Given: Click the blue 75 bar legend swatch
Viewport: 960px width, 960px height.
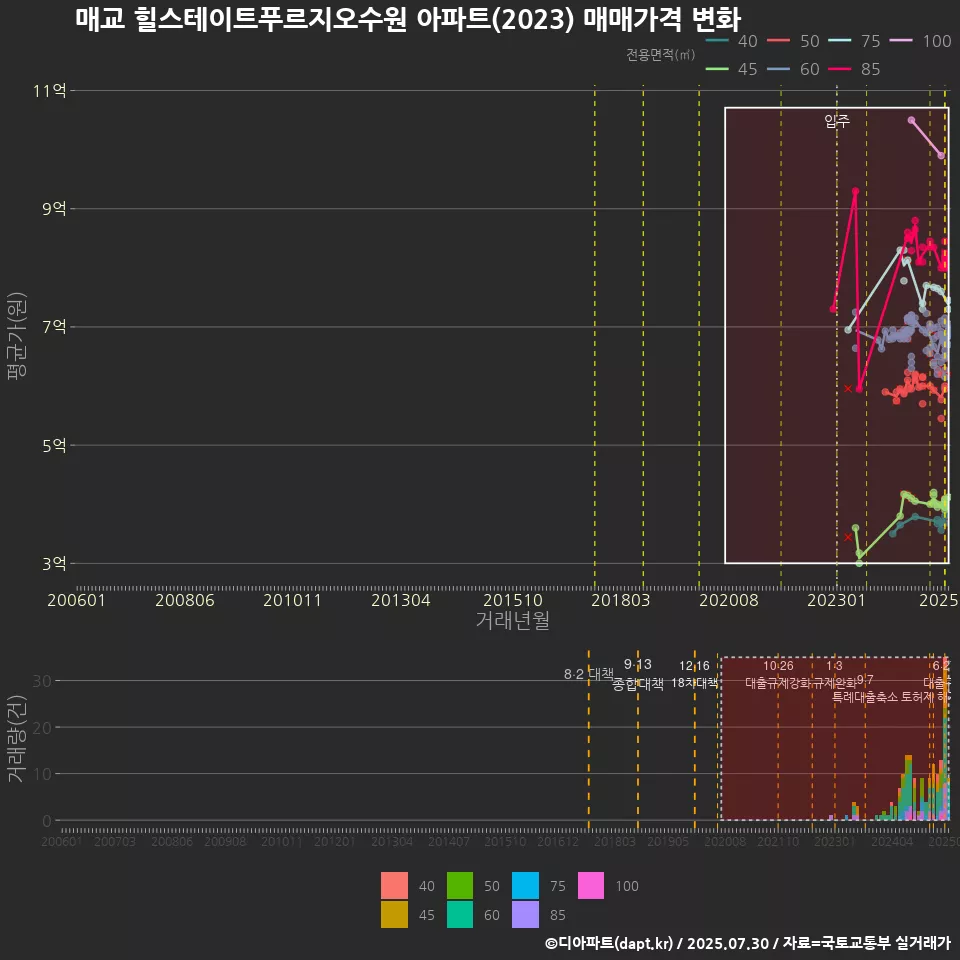Looking at the screenshot, I should pyautogui.click(x=525, y=885).
